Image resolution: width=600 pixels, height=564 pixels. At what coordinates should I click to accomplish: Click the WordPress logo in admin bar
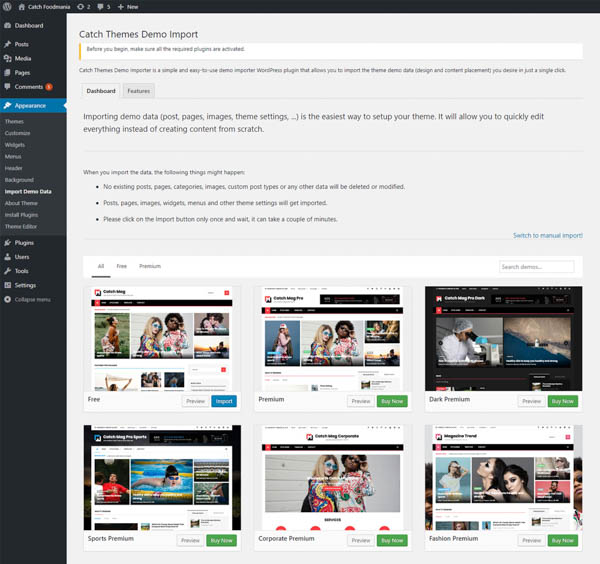click(x=7, y=6)
